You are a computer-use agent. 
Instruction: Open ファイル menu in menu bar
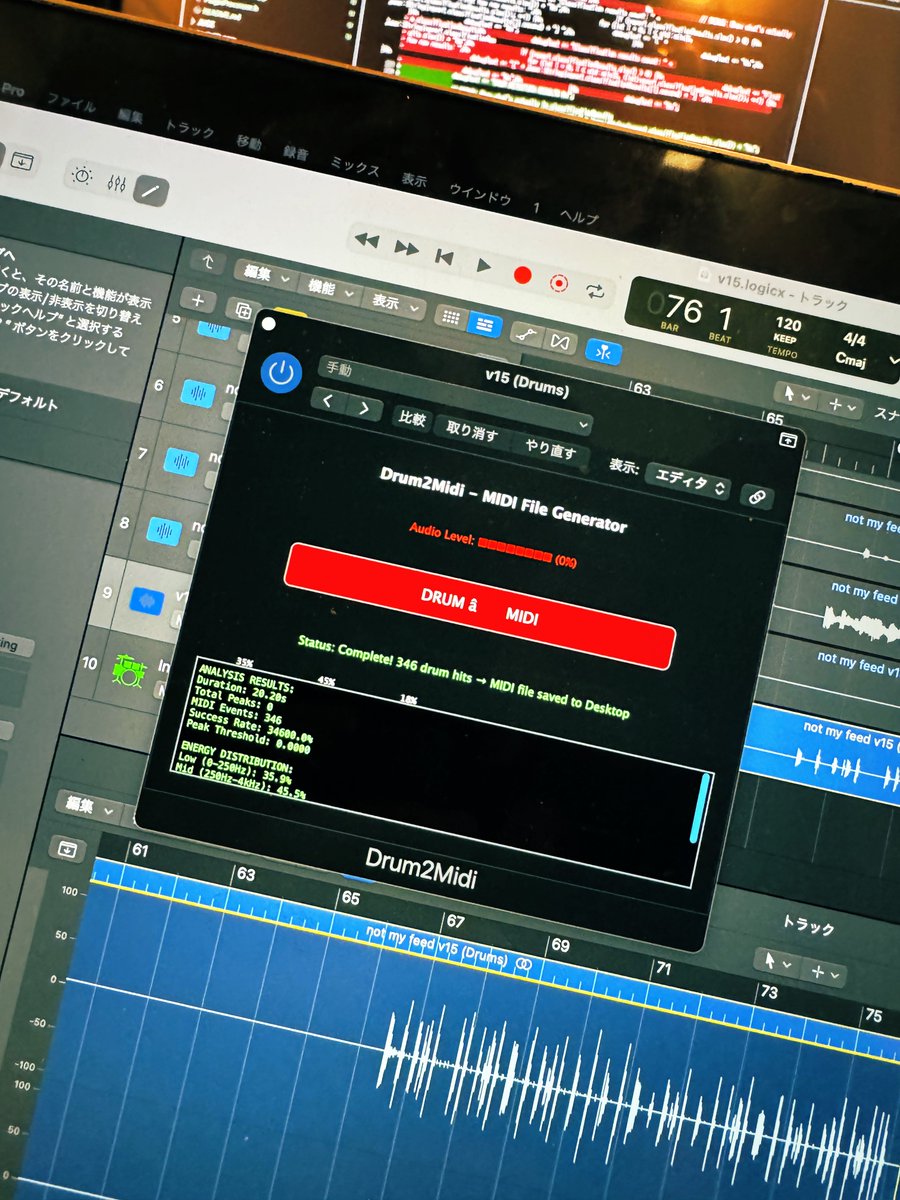pos(72,102)
